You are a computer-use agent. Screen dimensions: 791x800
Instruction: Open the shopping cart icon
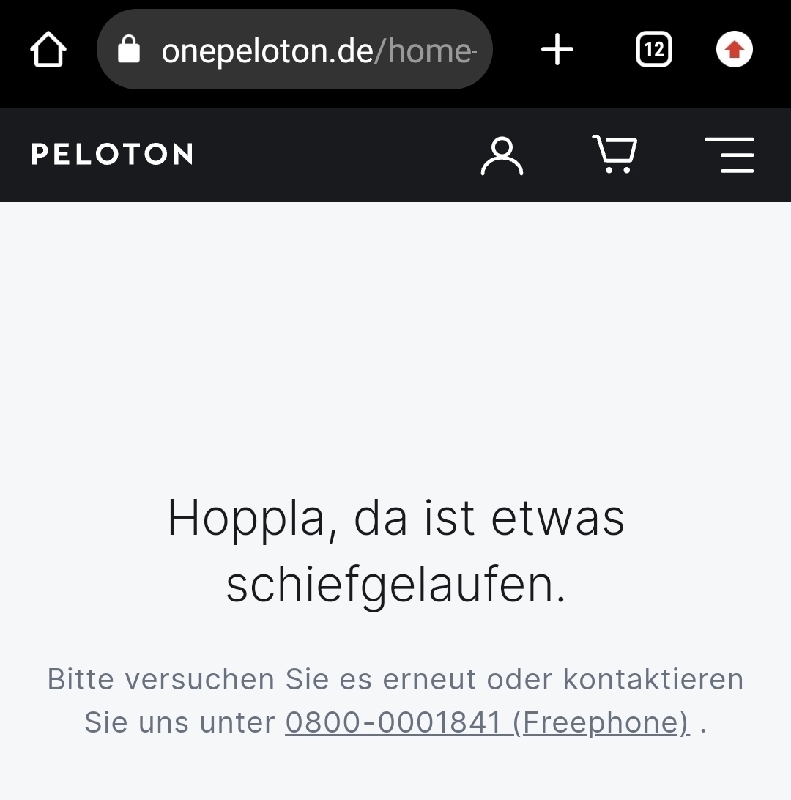tap(615, 155)
